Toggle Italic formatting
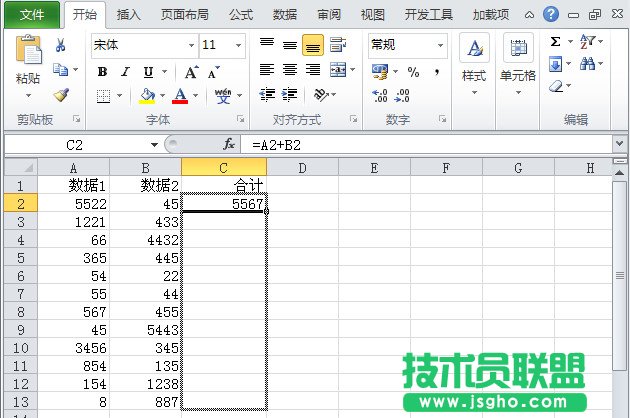 (125, 72)
